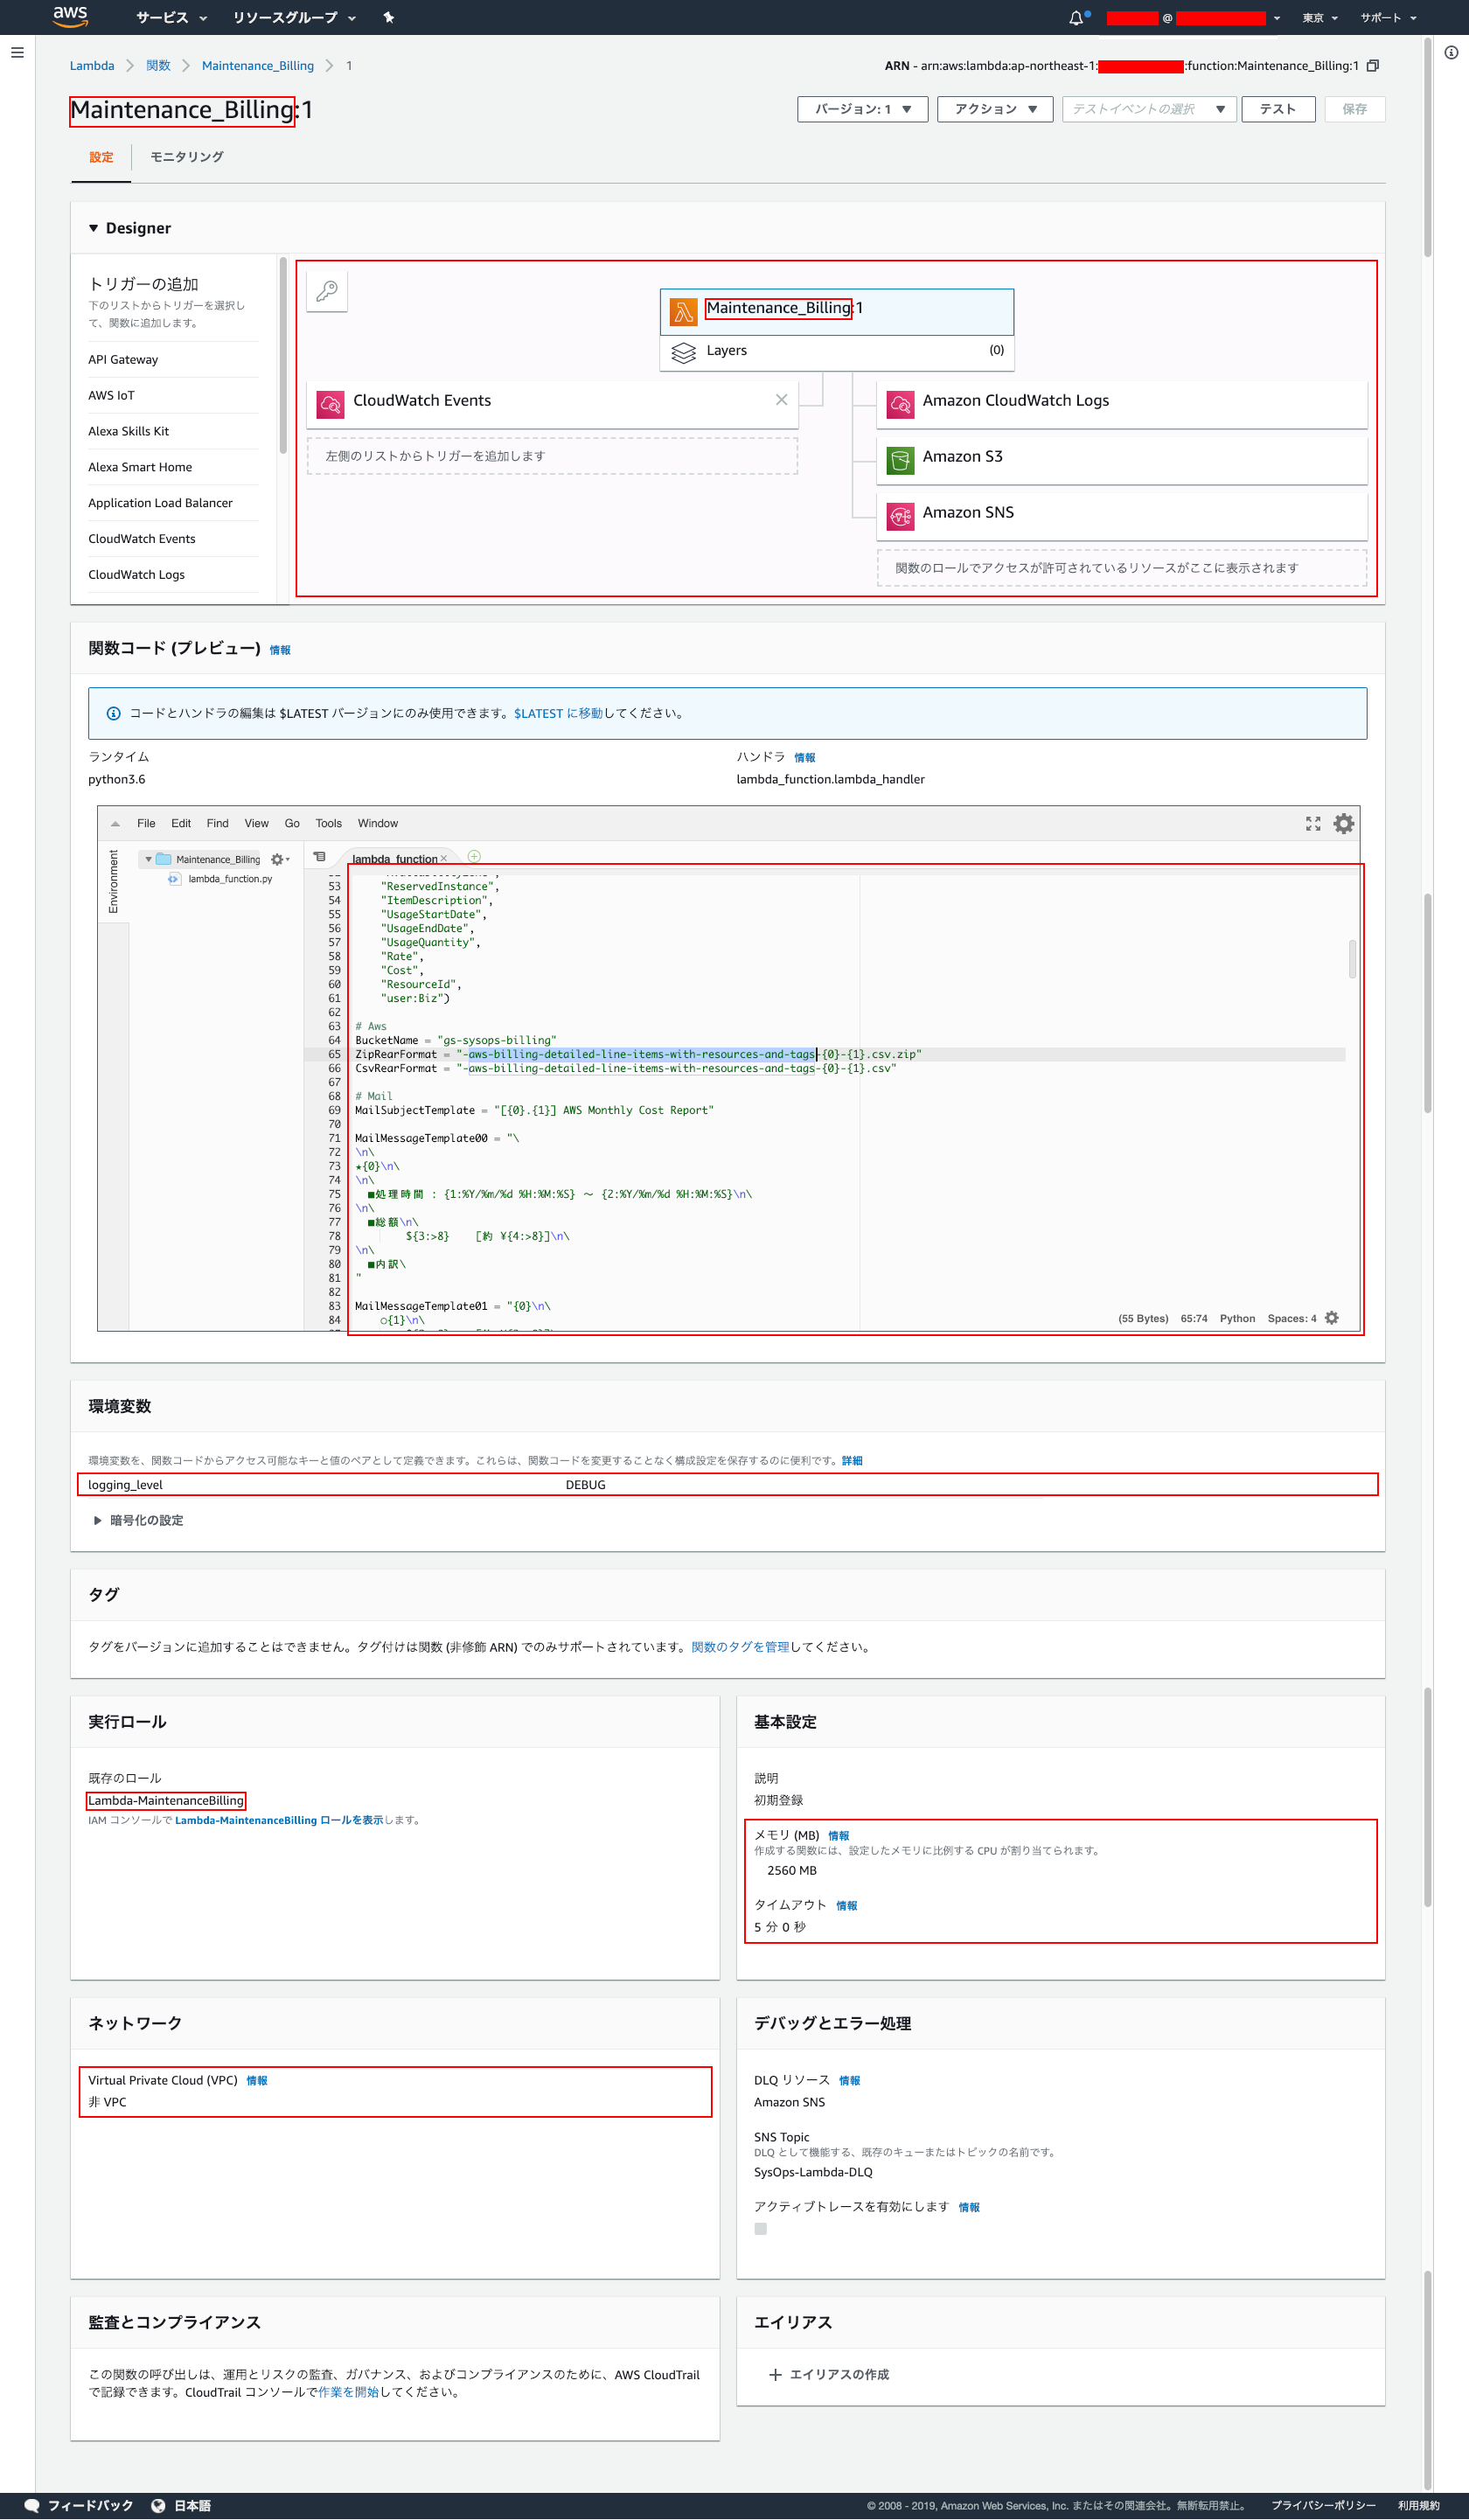Click the AWS home logo
The width and height of the screenshot is (1469, 2520).
point(69,17)
